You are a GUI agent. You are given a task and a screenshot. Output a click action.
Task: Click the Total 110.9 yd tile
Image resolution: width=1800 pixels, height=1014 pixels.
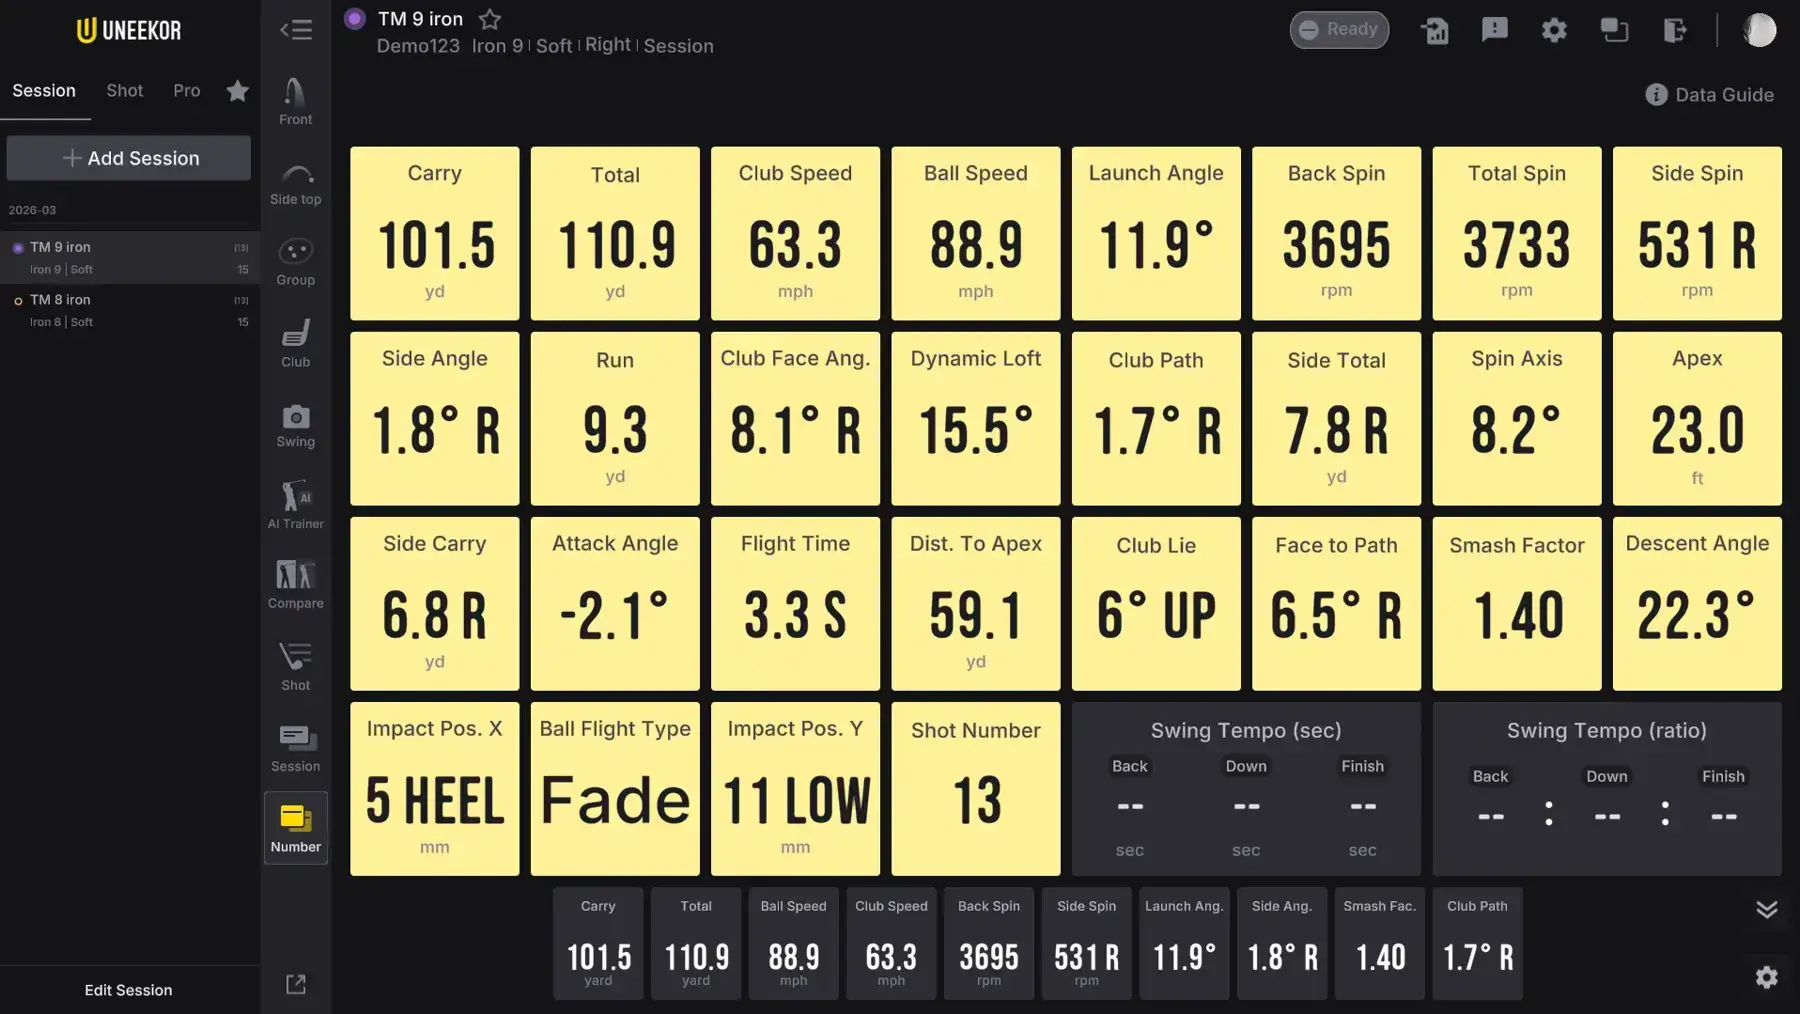[615, 233]
